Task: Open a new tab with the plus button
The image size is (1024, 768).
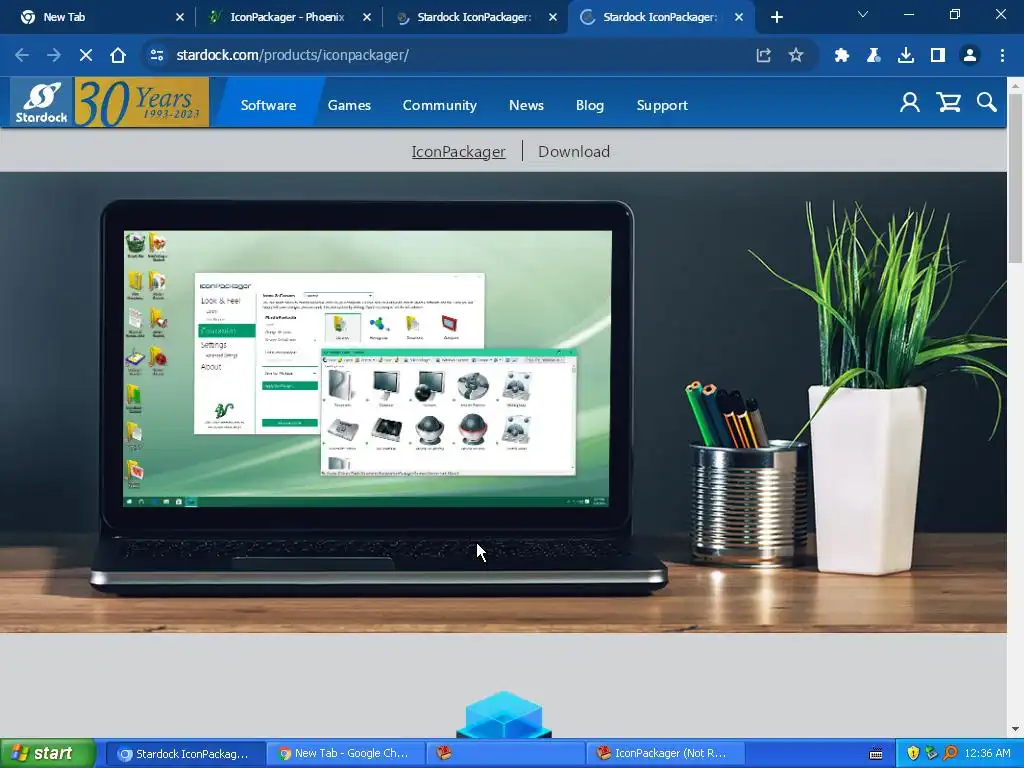Action: coord(776,17)
